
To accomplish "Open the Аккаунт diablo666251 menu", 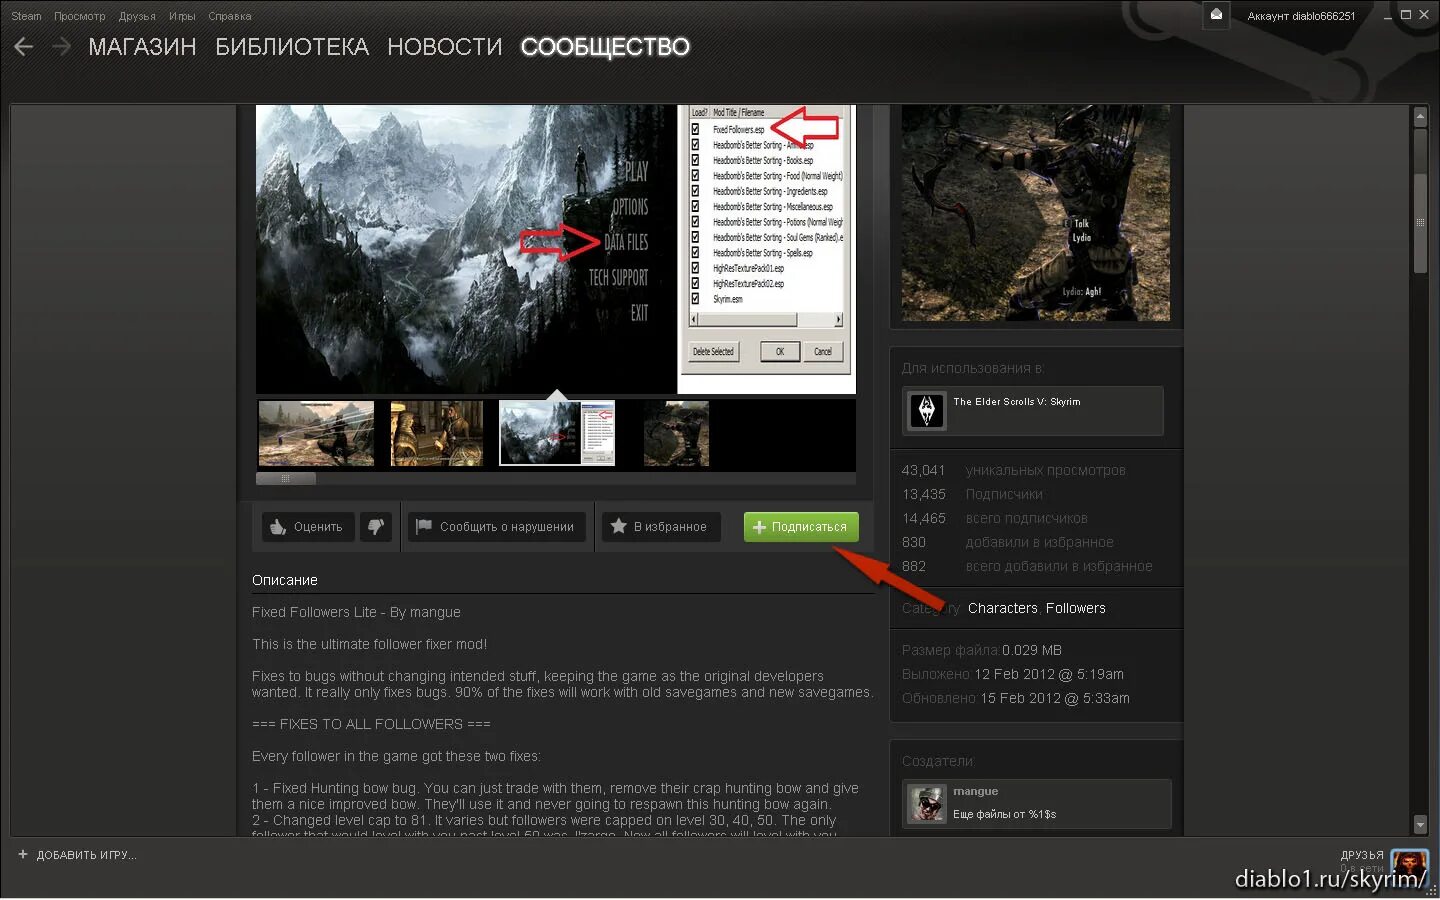I will coord(1301,16).
